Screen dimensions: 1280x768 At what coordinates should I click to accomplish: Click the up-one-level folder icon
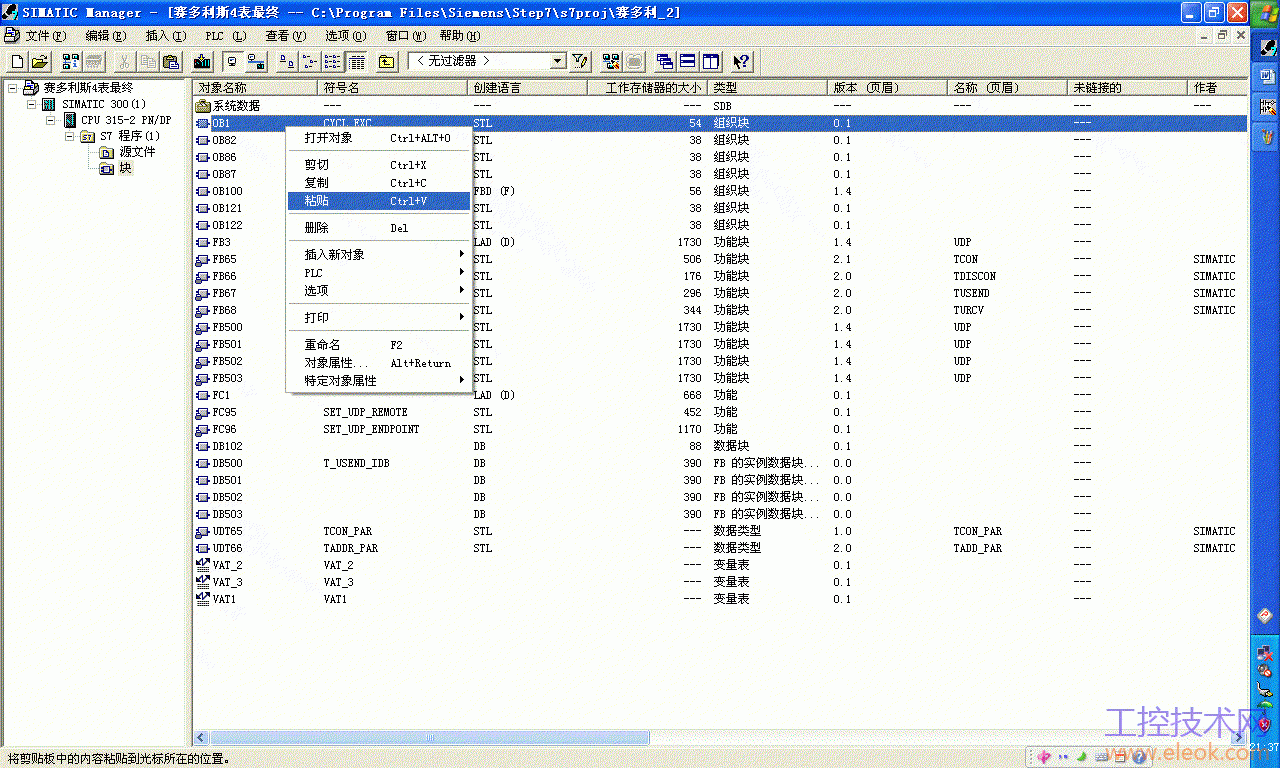click(387, 62)
